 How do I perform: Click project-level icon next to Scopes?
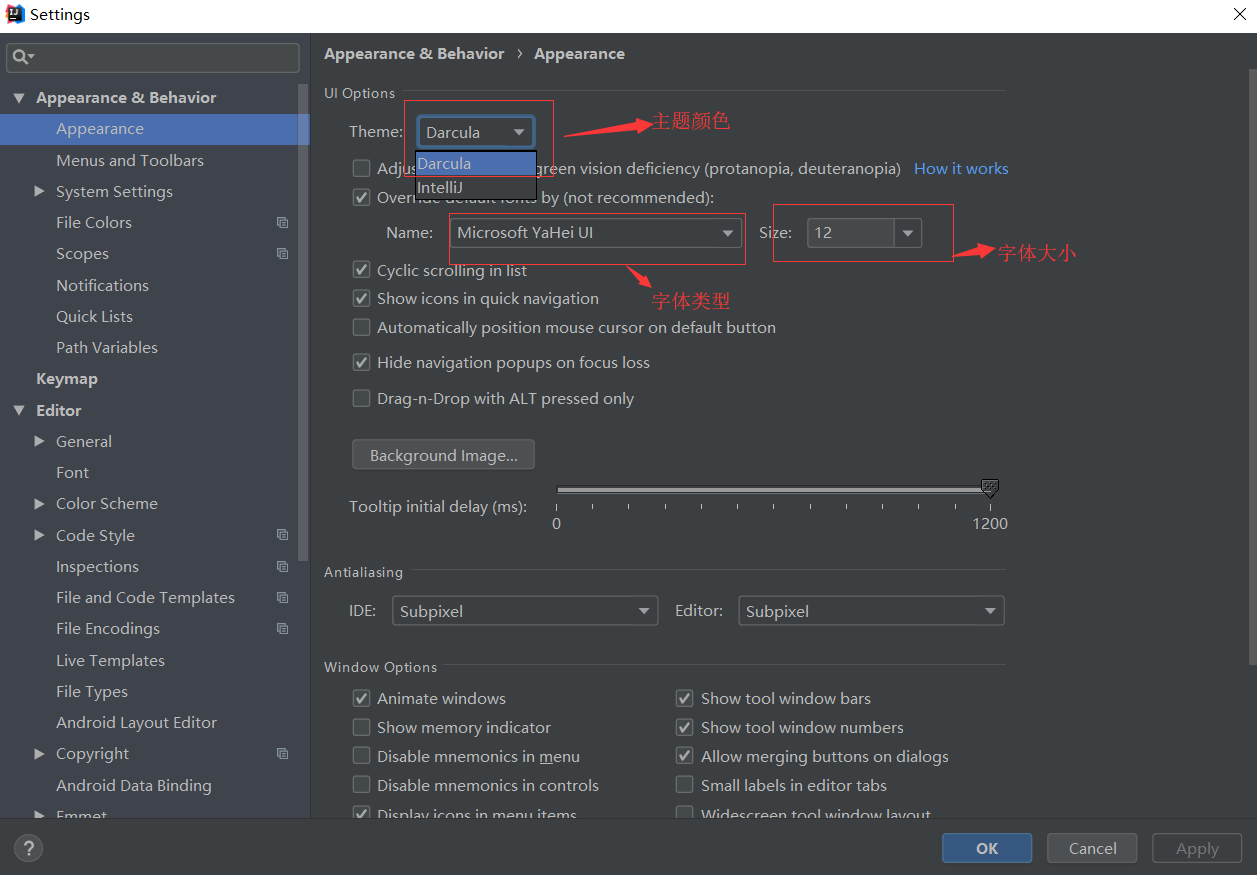(282, 254)
